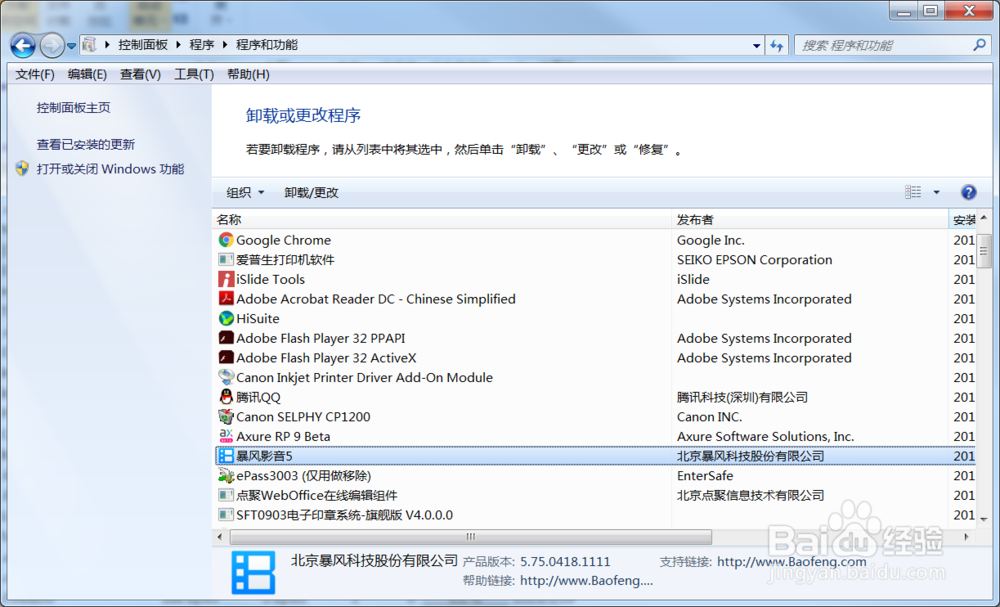Click the 腾讯QQ penguin icon
Image resolution: width=1000 pixels, height=607 pixels.
pyautogui.click(x=226, y=397)
